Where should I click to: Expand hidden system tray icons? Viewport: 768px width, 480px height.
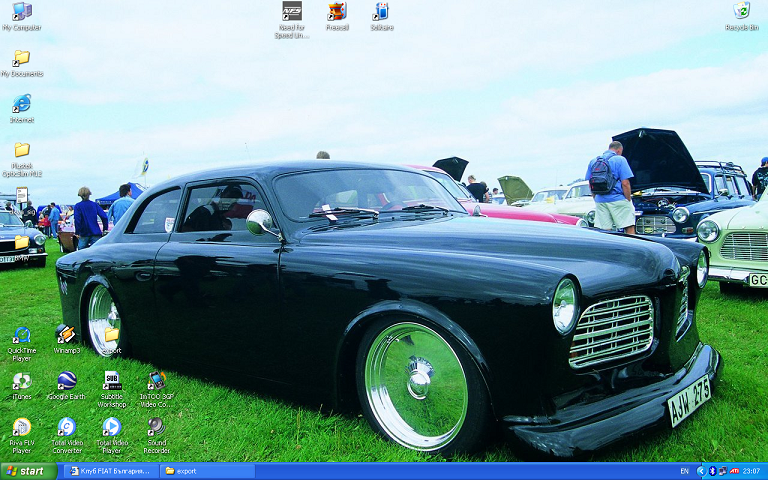pos(700,471)
